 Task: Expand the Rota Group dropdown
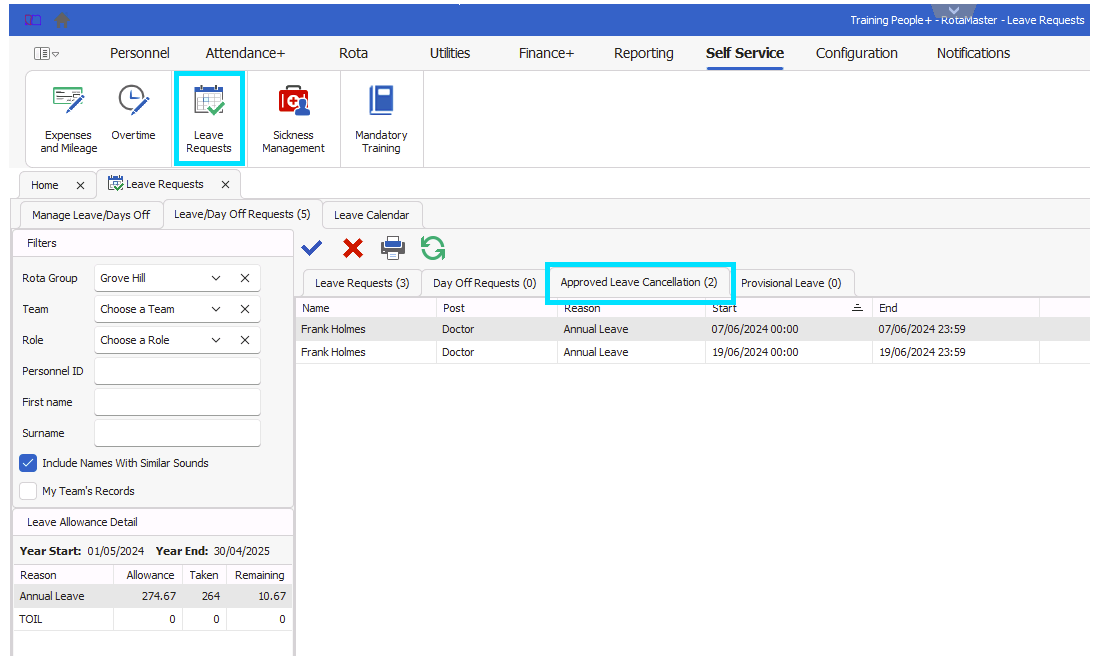click(216, 278)
